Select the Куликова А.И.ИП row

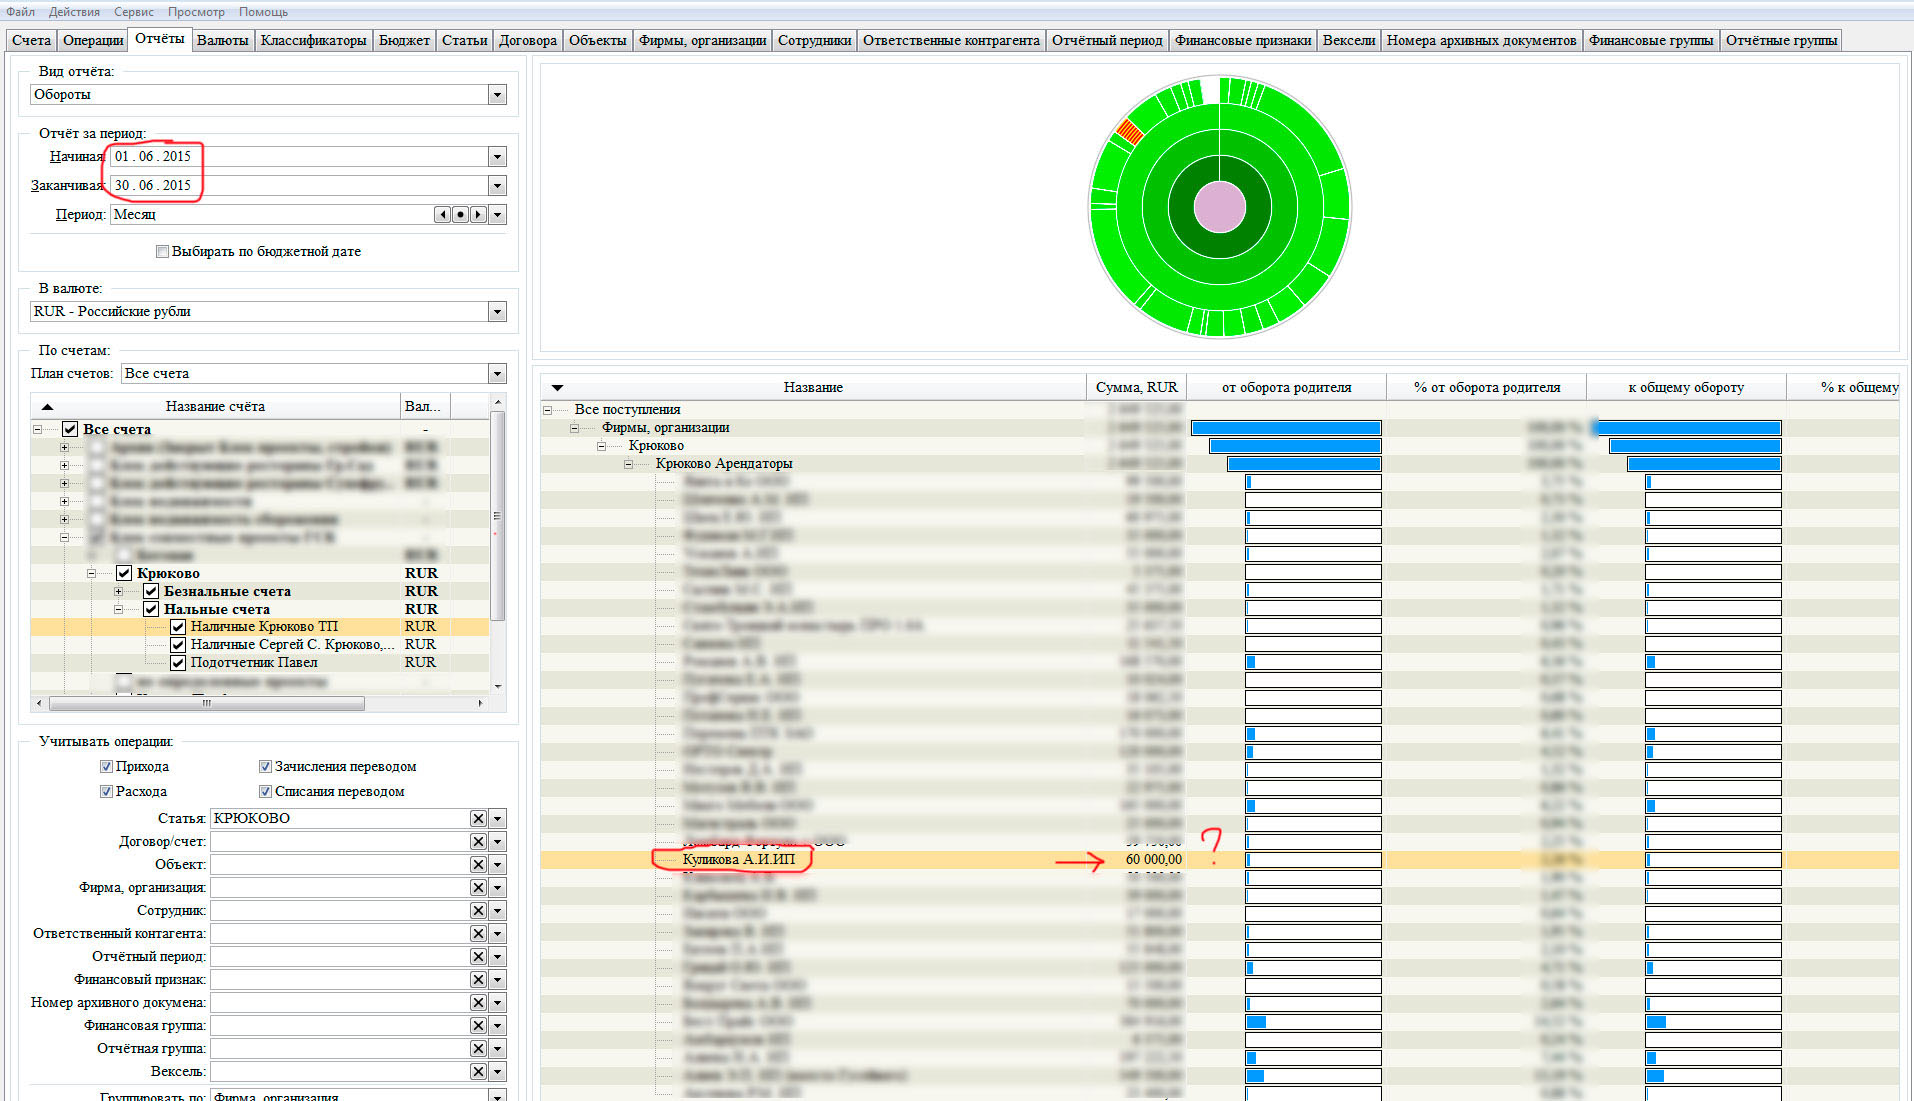(739, 860)
